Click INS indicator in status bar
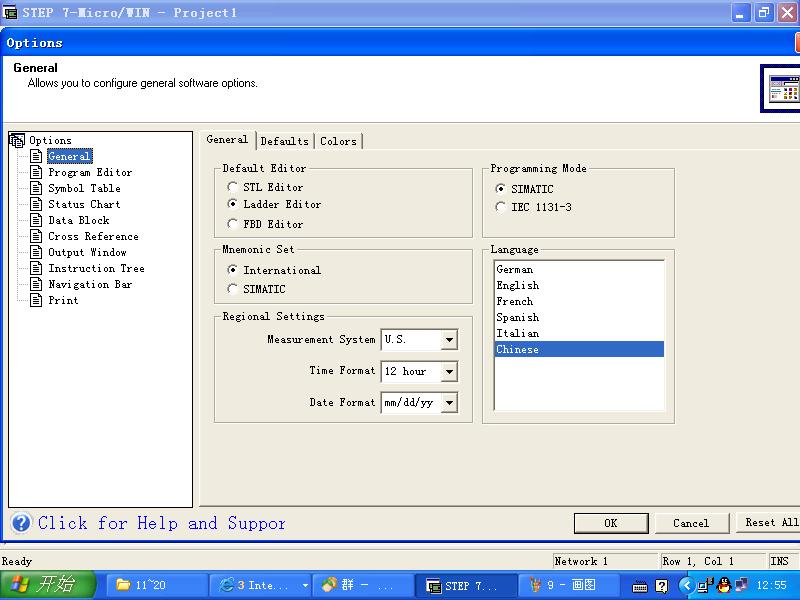This screenshot has width=800, height=600. coord(780,561)
